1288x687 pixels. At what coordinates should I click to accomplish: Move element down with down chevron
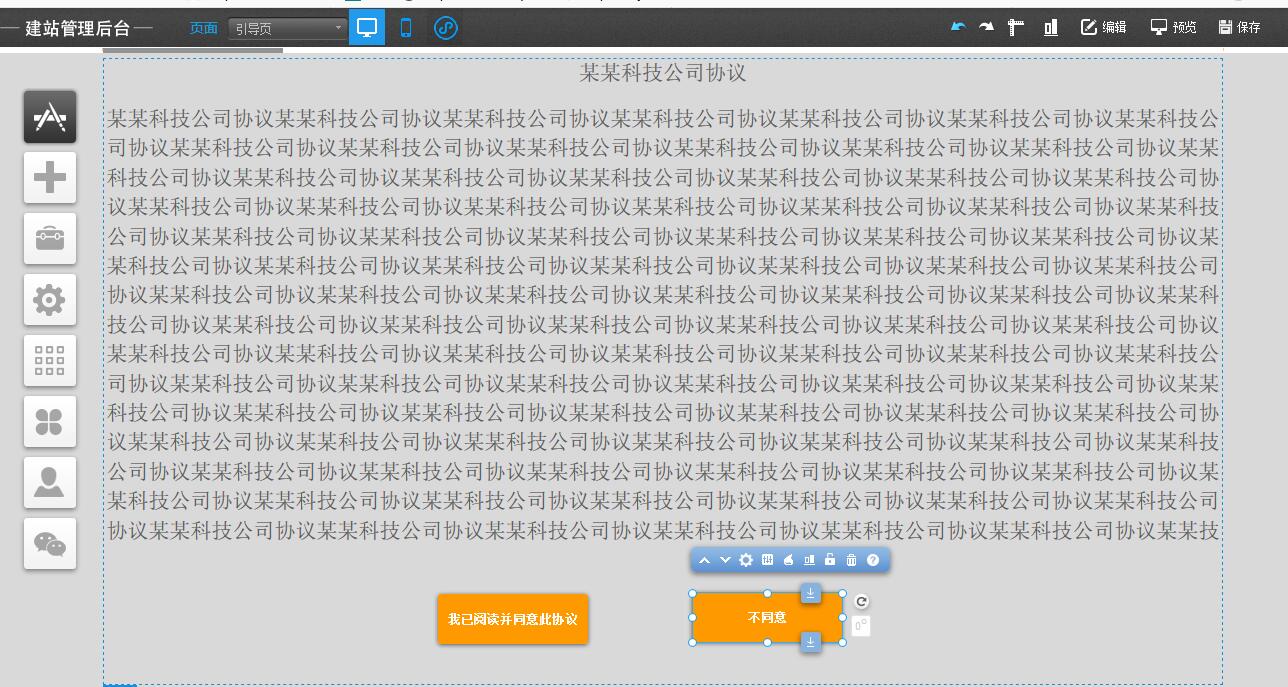pyautogui.click(x=725, y=560)
